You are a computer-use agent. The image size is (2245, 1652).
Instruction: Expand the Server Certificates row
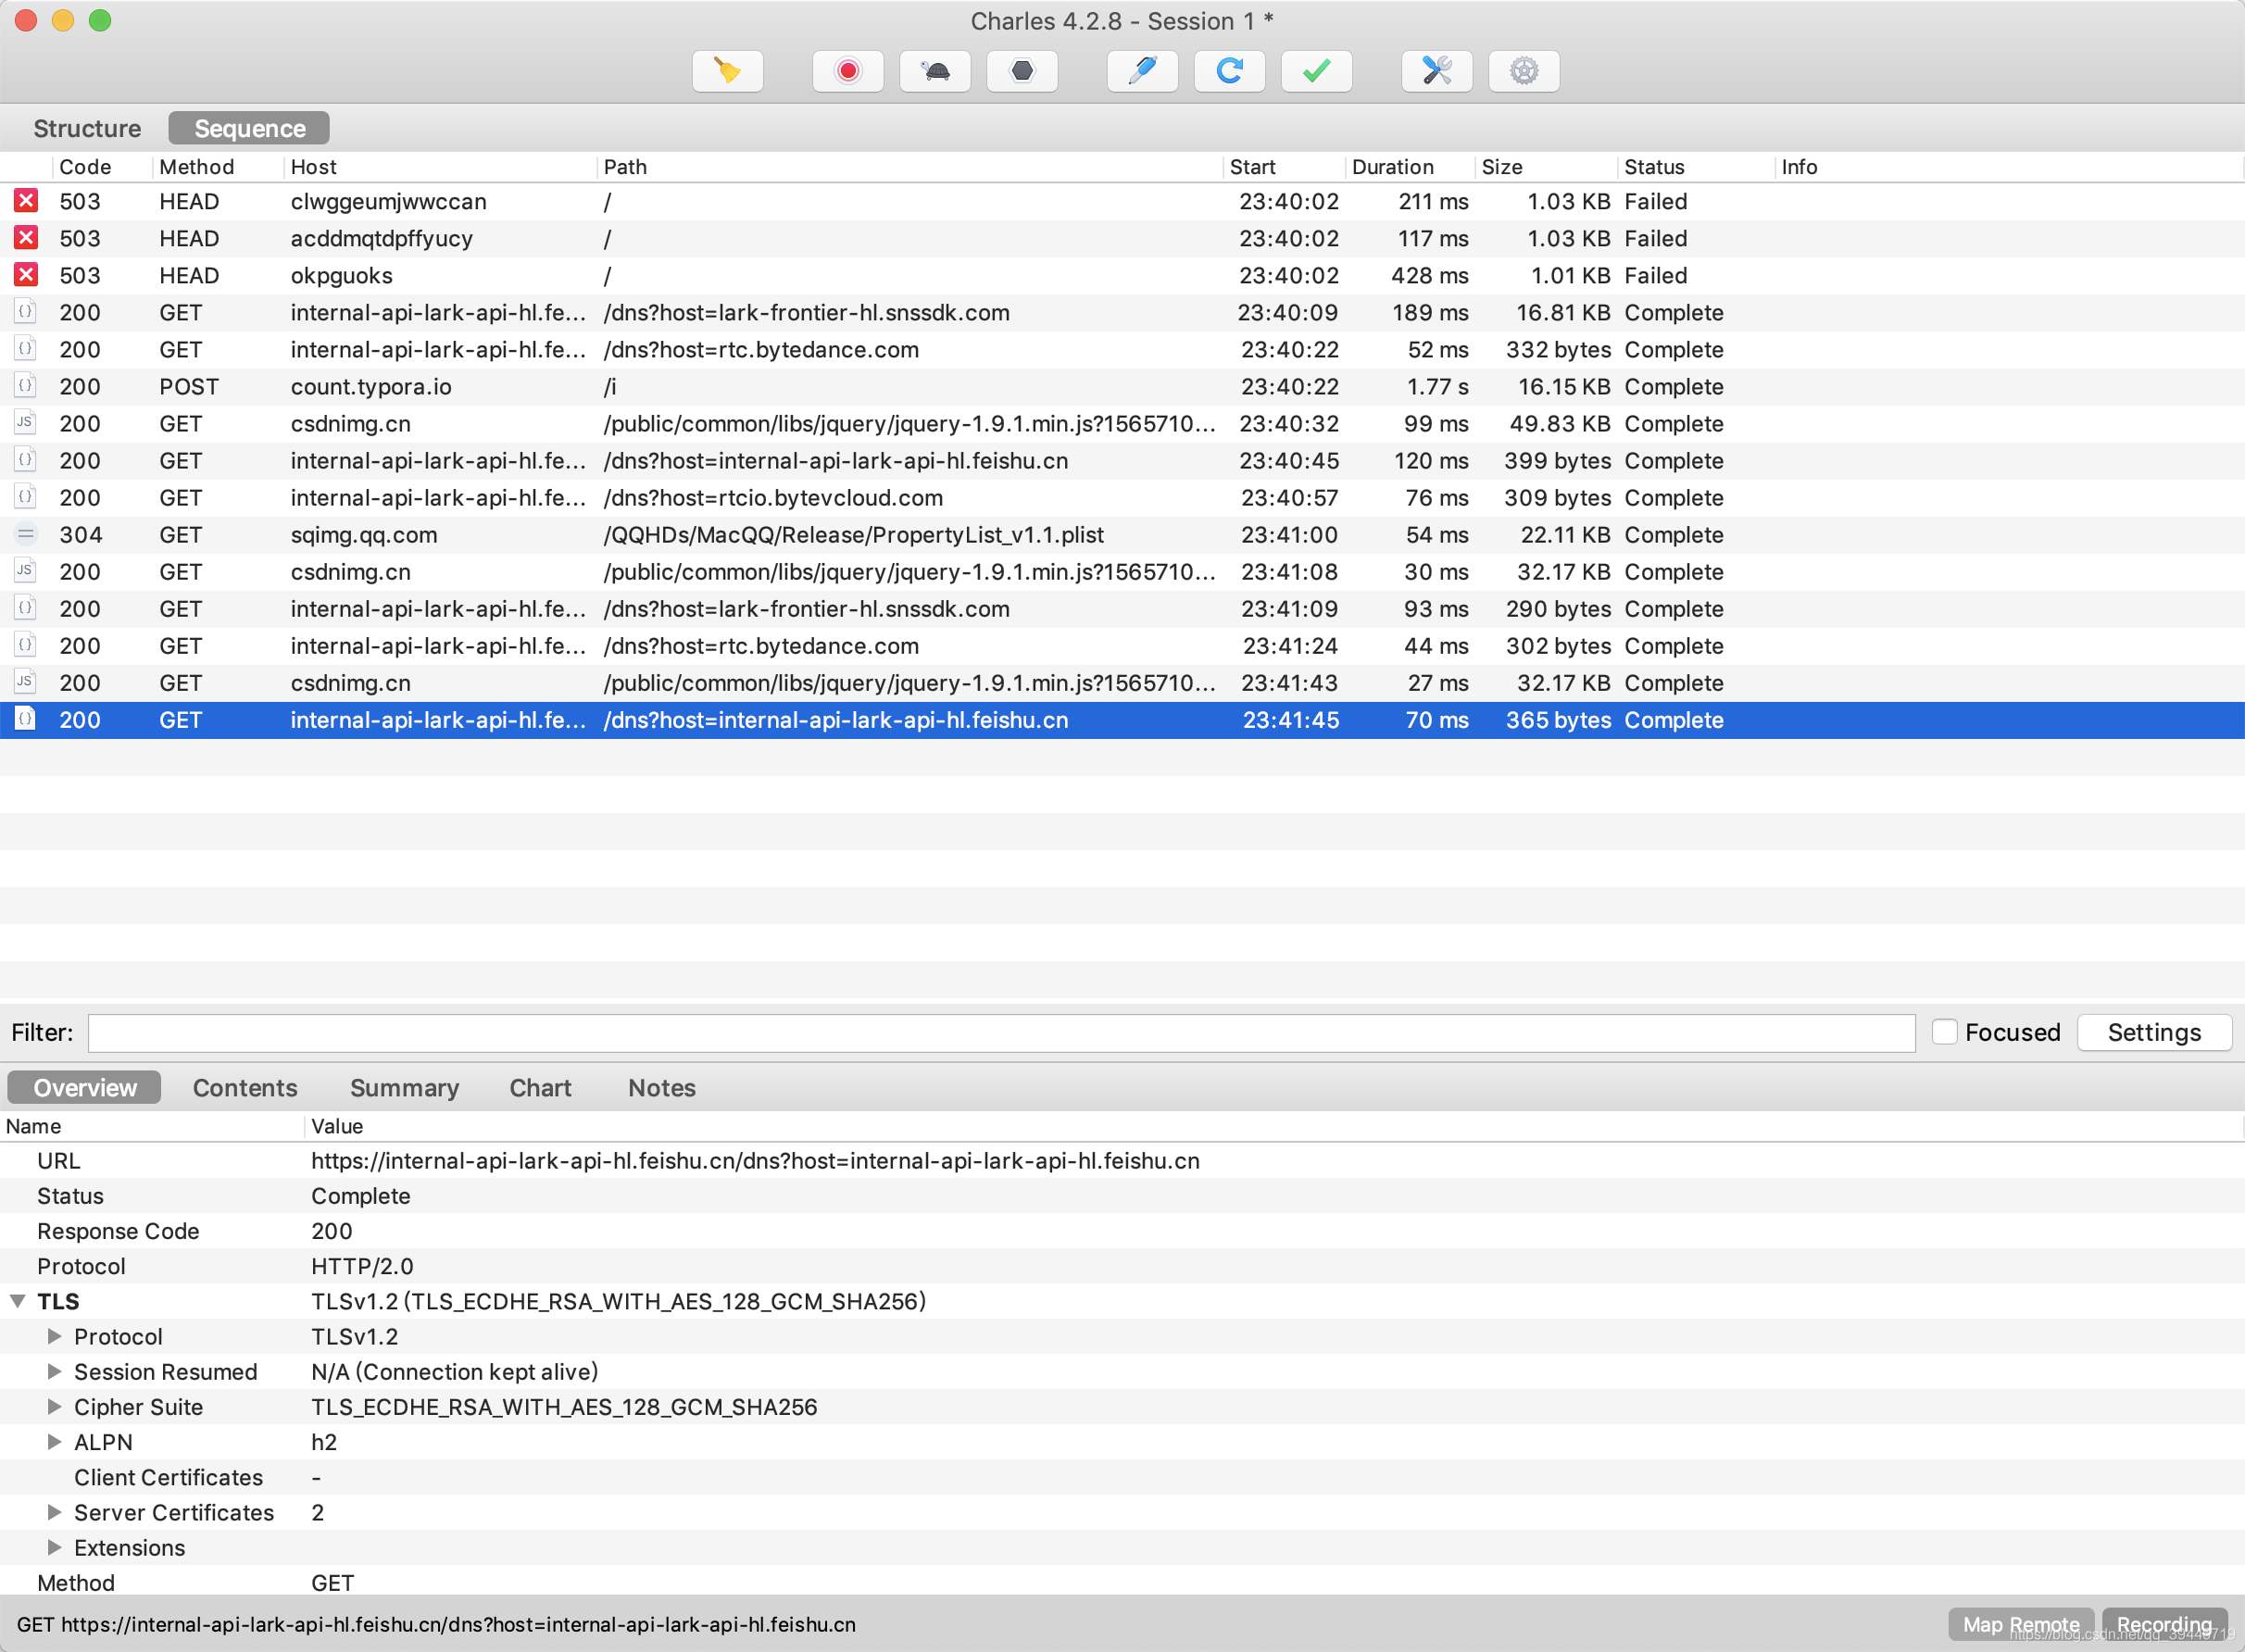pyautogui.click(x=55, y=1512)
